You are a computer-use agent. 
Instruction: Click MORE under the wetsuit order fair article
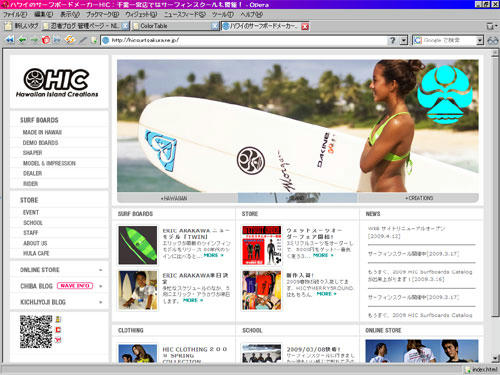click(x=323, y=255)
